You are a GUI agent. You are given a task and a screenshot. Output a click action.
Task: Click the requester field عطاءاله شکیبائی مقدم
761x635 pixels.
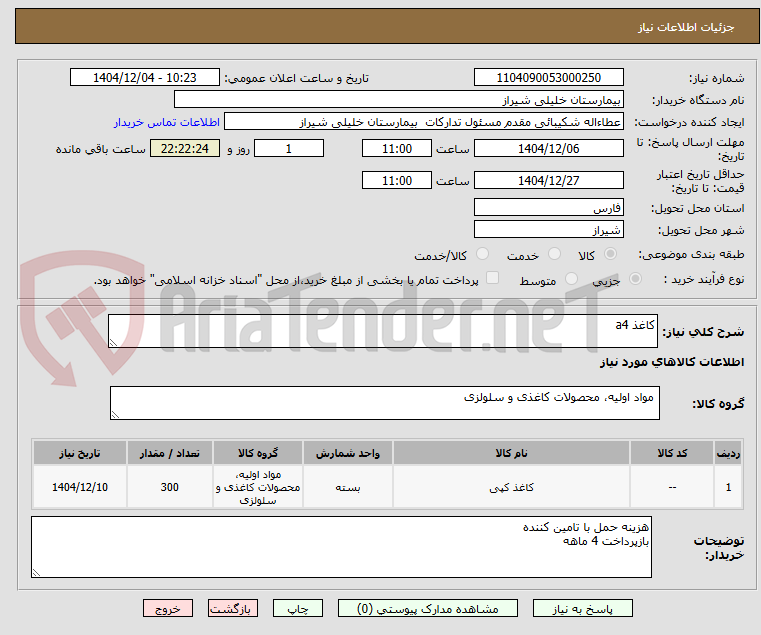(x=424, y=122)
